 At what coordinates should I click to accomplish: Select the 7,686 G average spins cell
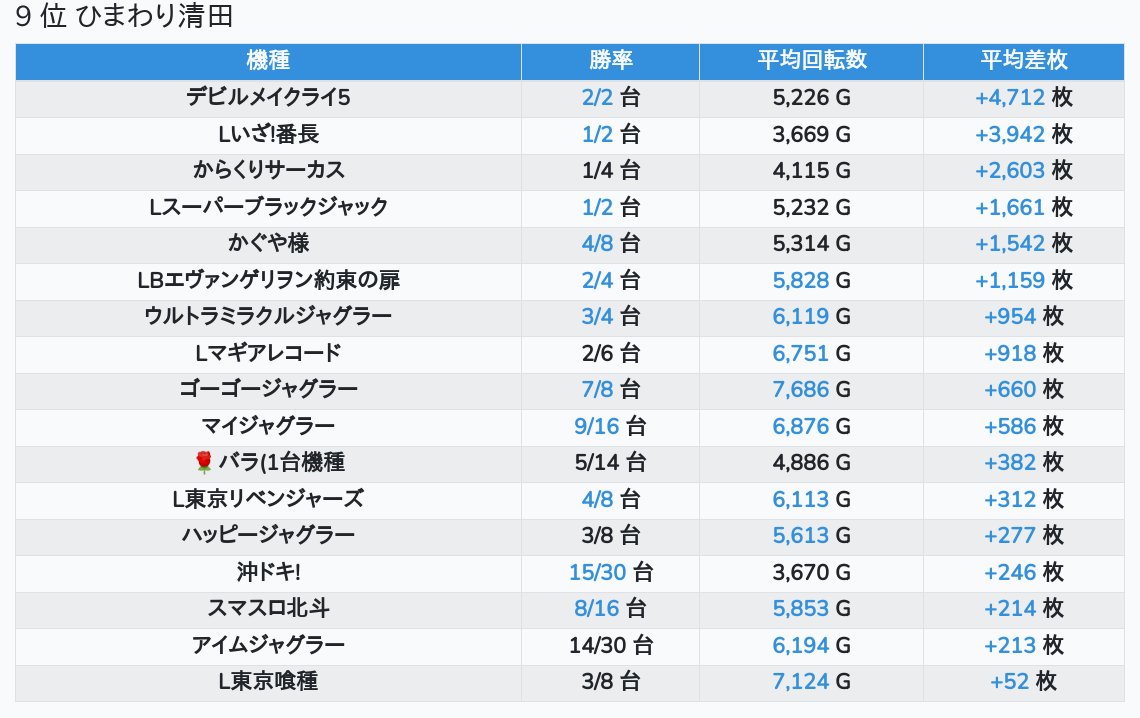coord(811,389)
